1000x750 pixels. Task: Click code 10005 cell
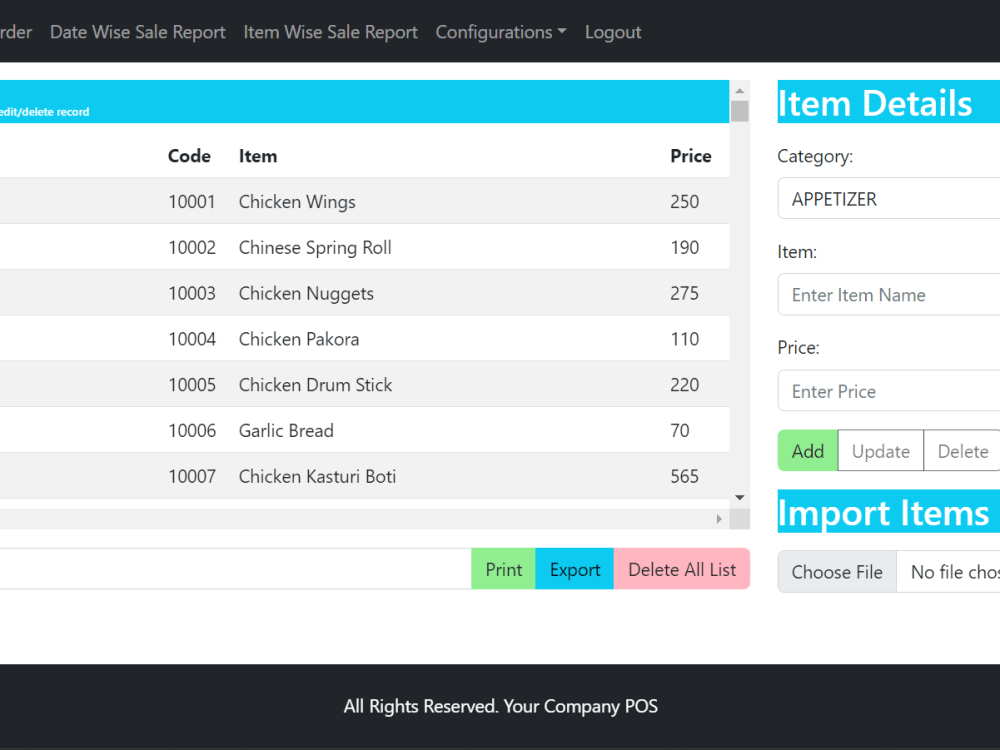[x=192, y=385]
